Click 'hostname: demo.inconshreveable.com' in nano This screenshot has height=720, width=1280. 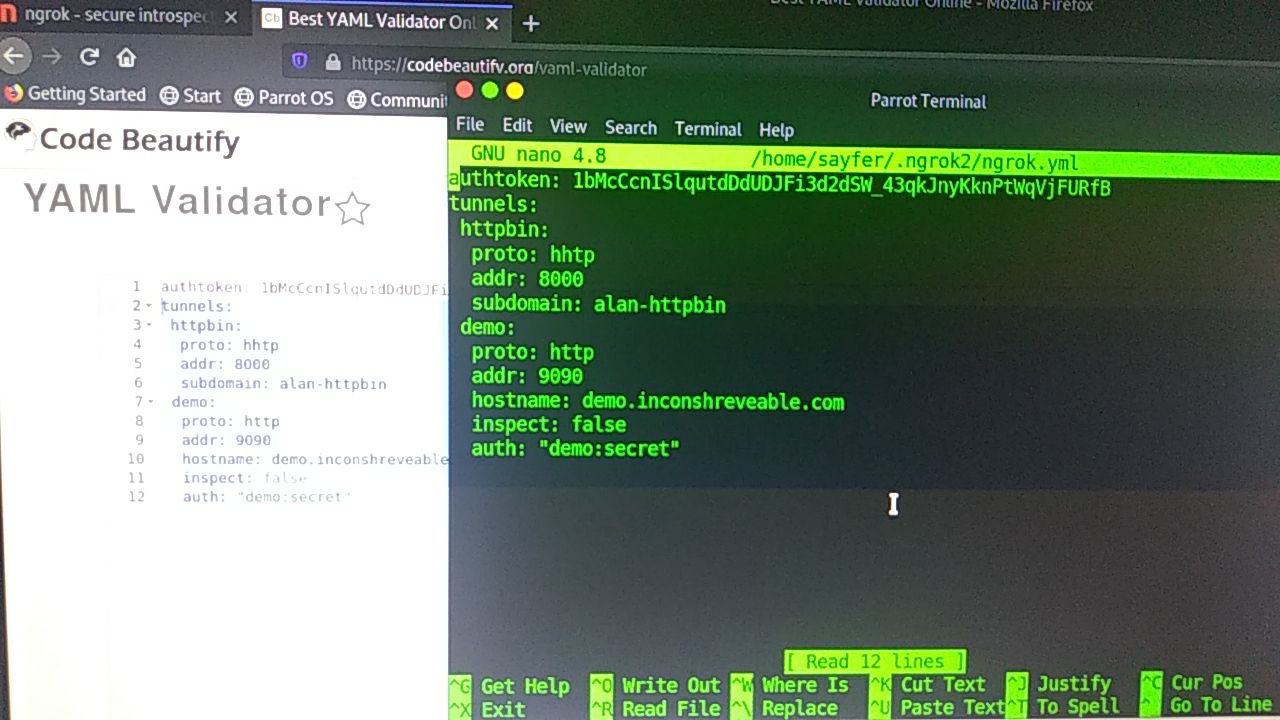[x=657, y=401]
